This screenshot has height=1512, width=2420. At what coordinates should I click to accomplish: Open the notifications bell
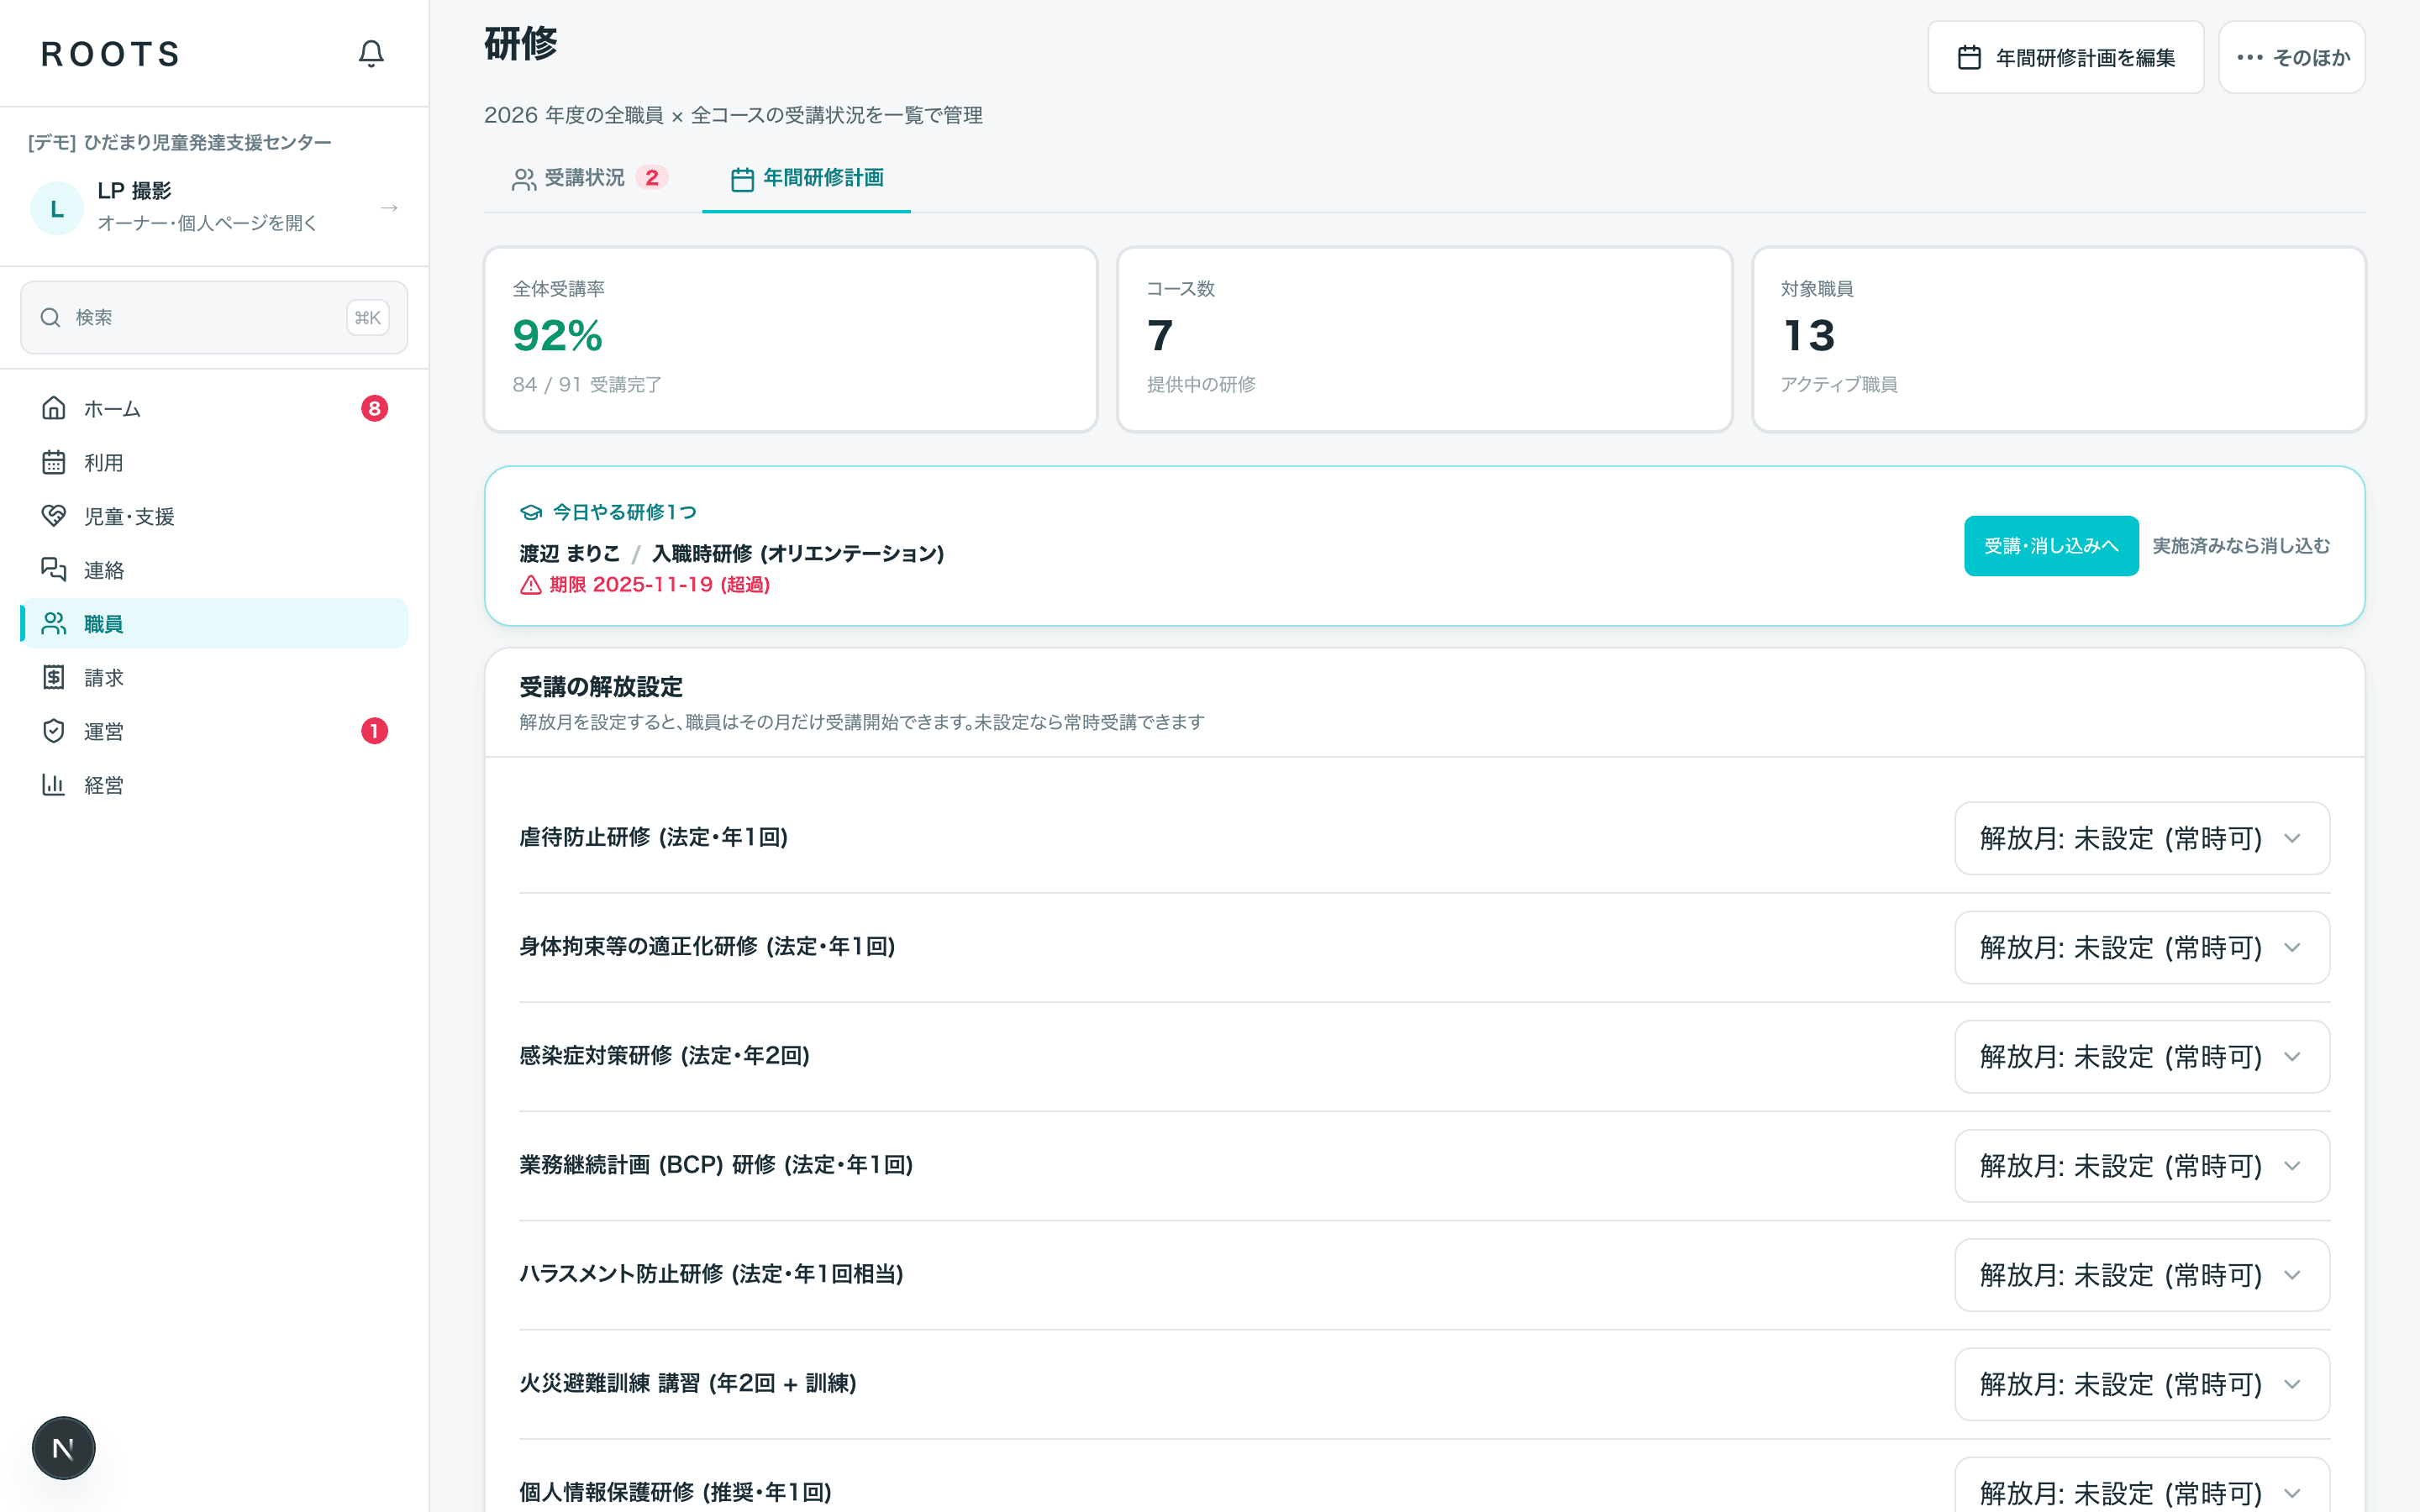(371, 53)
